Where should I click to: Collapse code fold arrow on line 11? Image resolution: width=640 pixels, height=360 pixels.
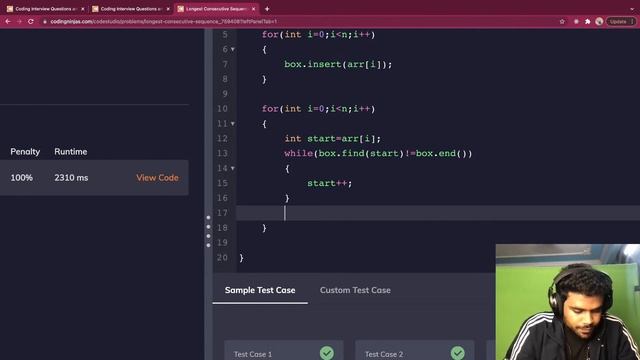(233, 124)
